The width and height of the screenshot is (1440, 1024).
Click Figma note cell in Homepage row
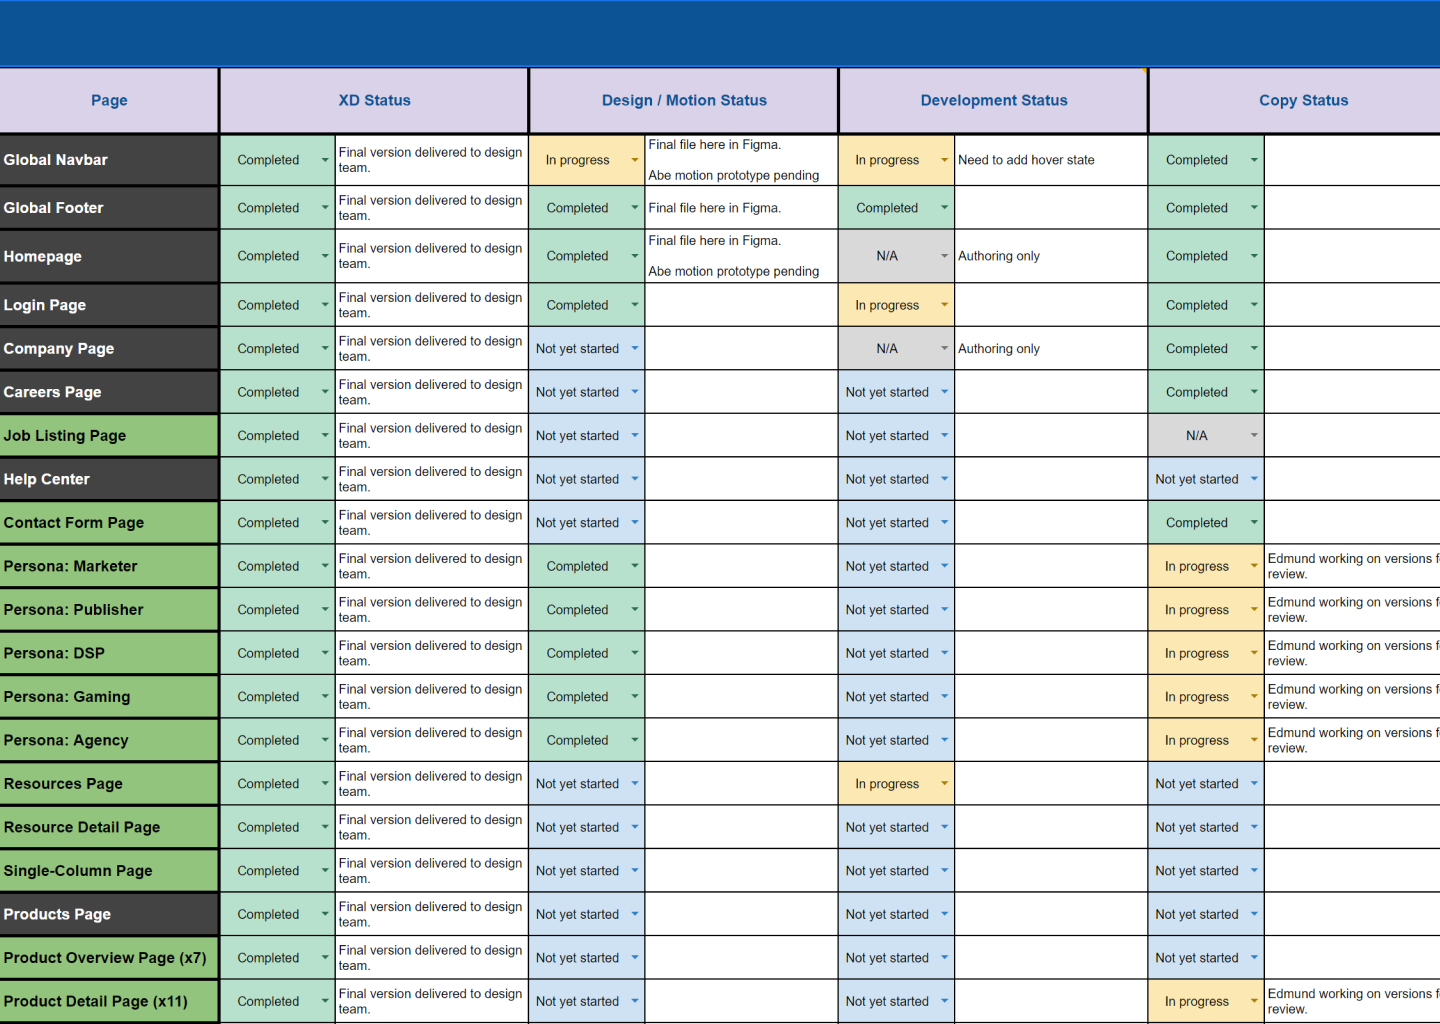741,256
